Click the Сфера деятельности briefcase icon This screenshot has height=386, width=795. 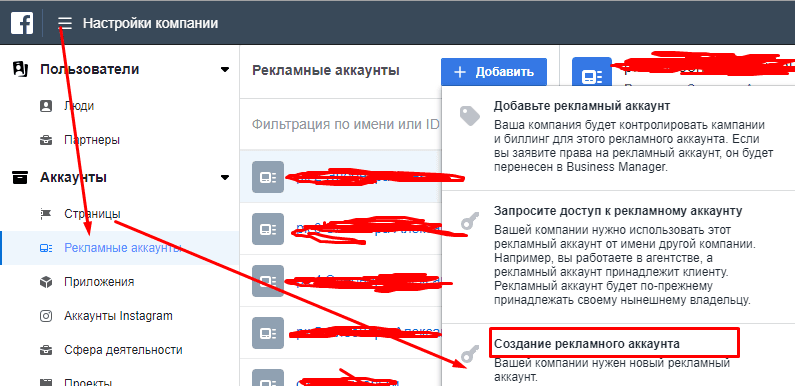[46, 350]
